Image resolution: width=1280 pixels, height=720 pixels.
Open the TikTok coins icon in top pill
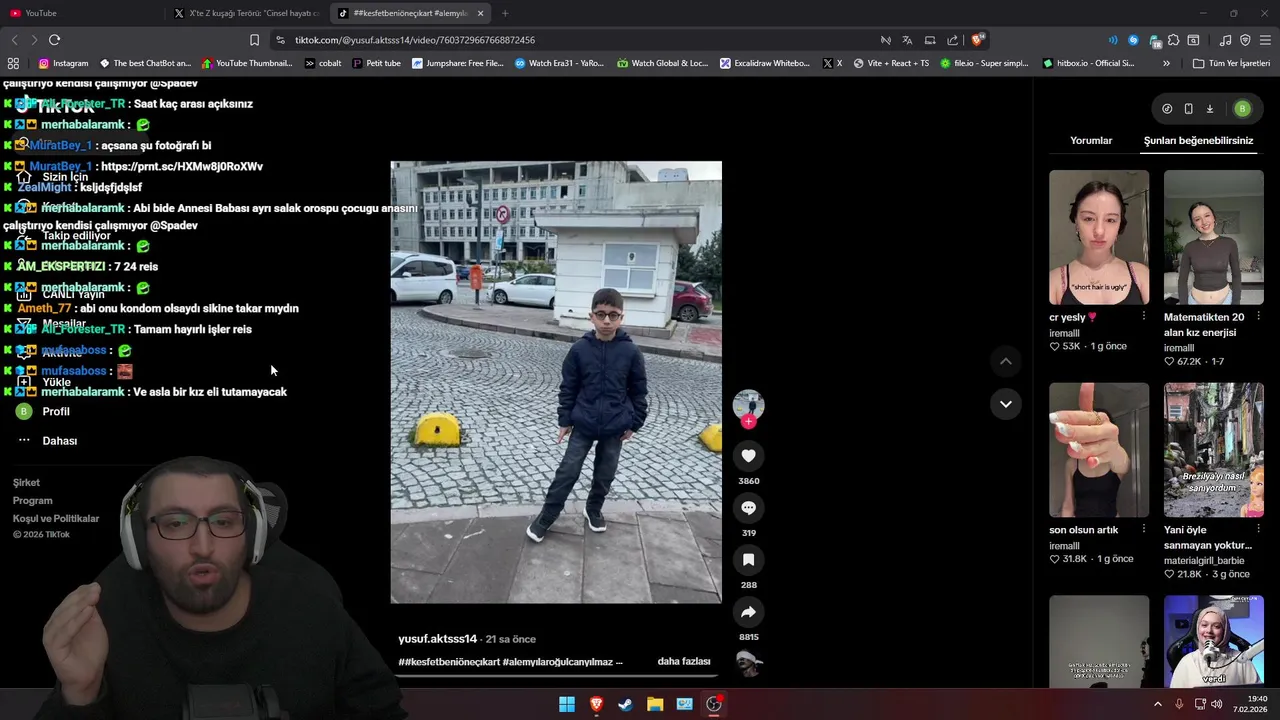(1167, 109)
